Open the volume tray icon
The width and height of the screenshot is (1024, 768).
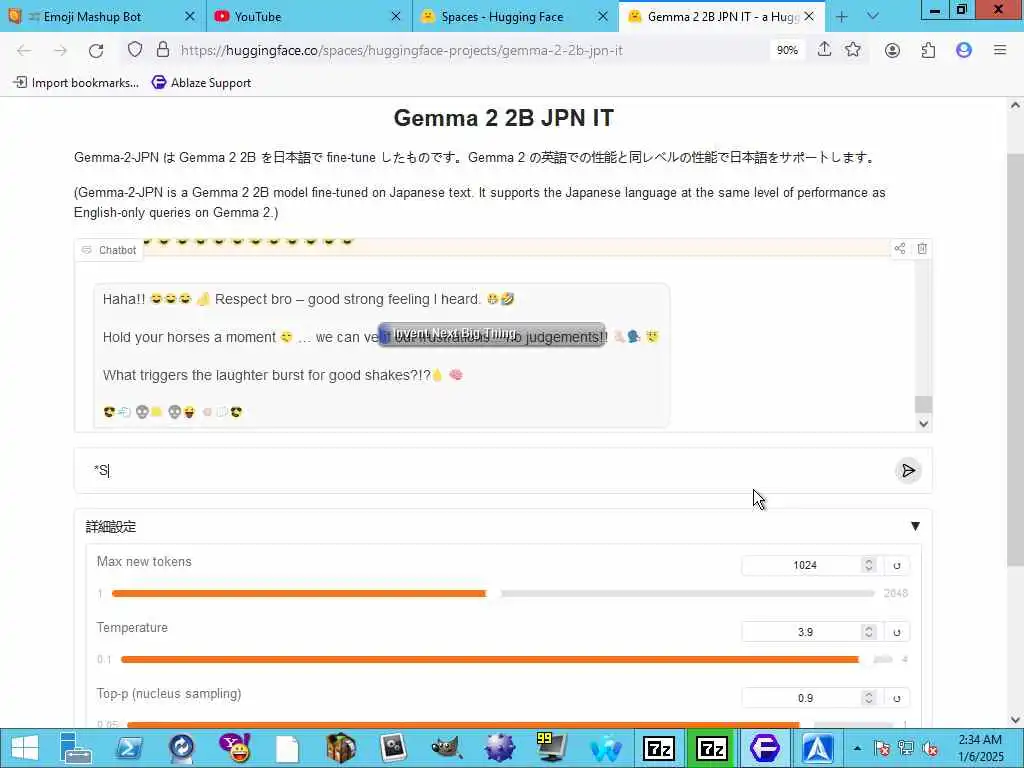(930, 748)
